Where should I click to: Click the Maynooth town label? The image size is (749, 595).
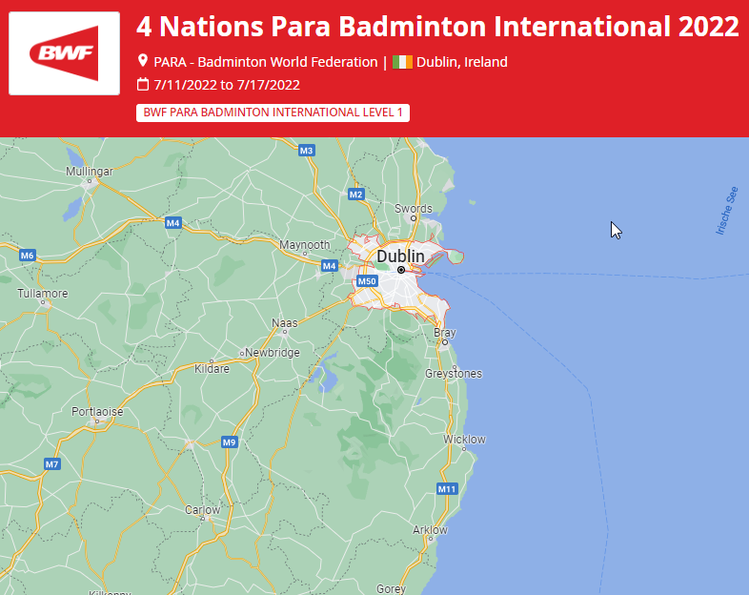coord(305,244)
